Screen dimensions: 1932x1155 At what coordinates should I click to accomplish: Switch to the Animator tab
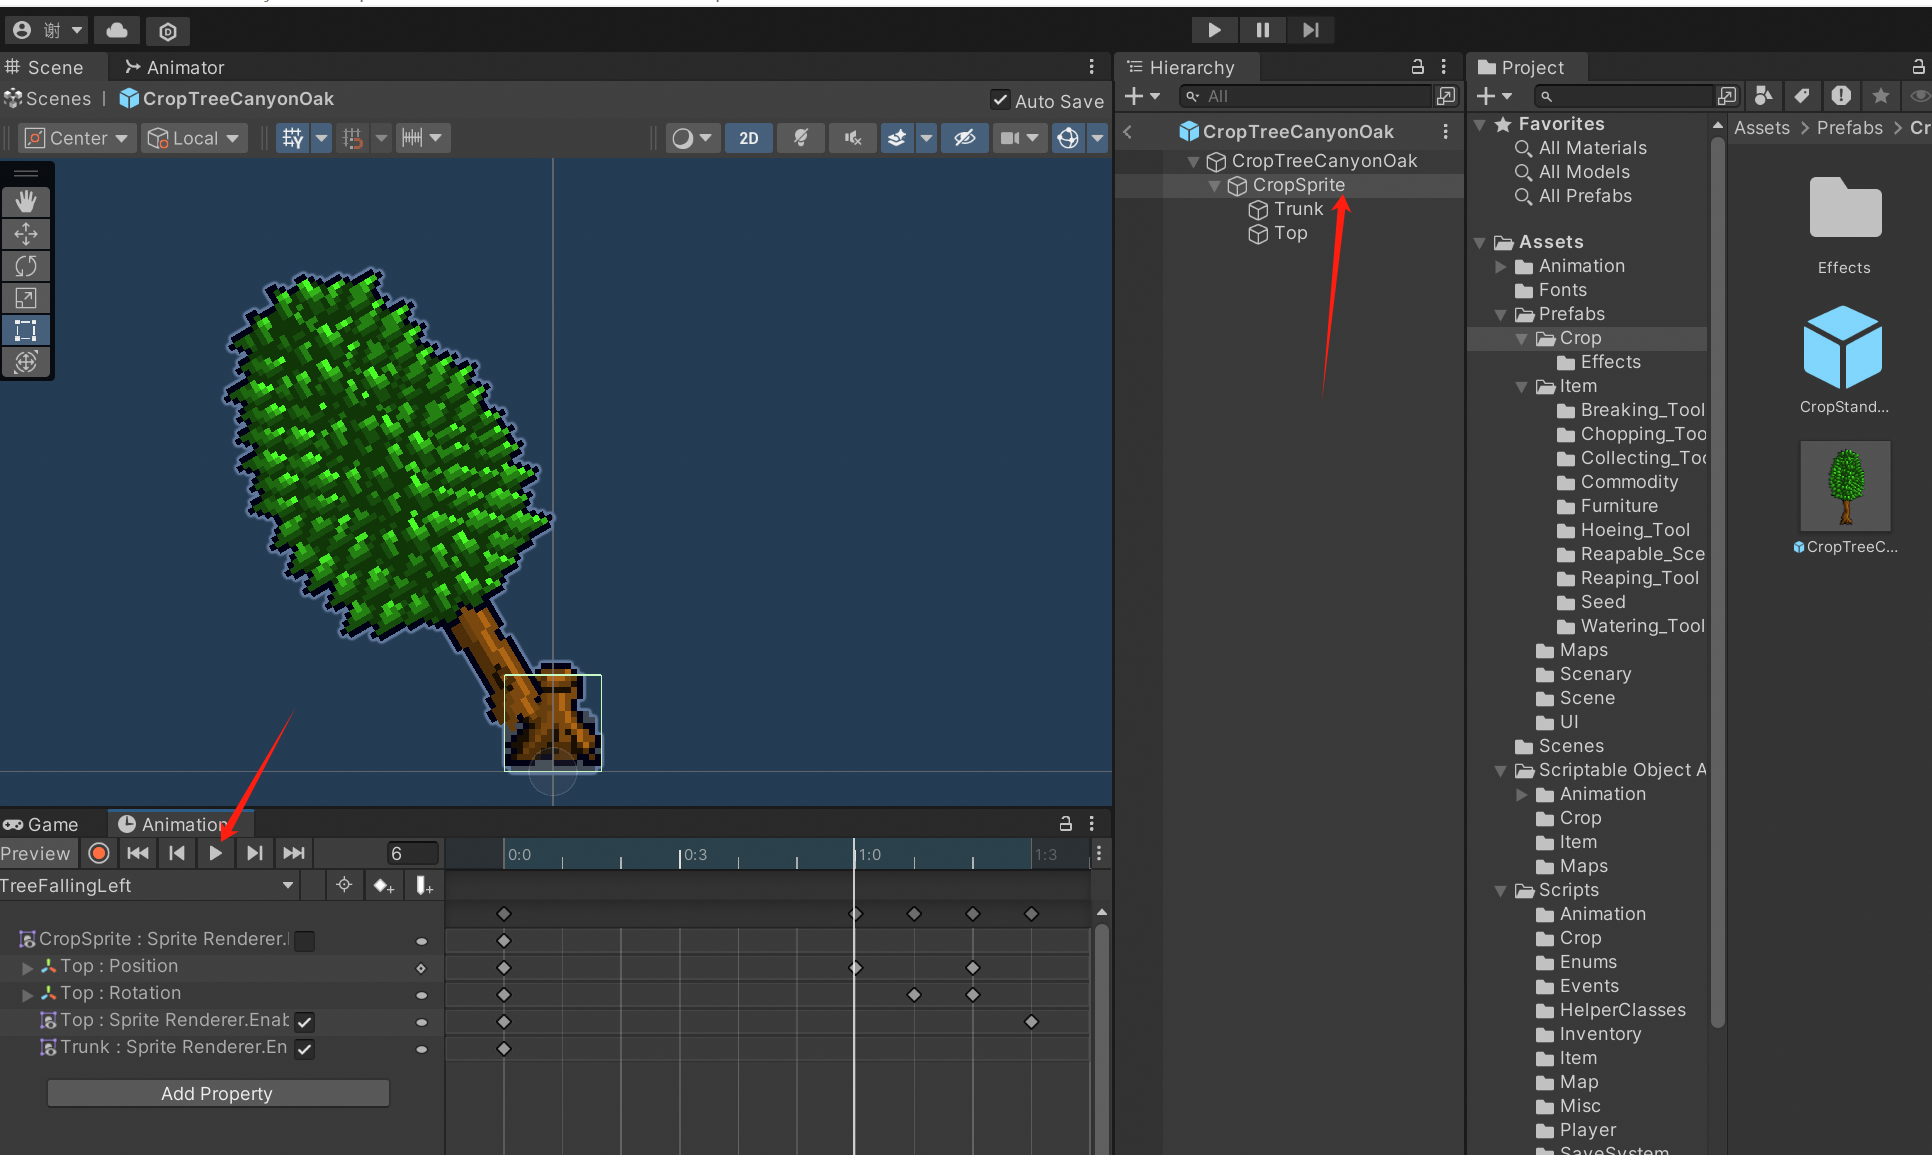(x=175, y=67)
